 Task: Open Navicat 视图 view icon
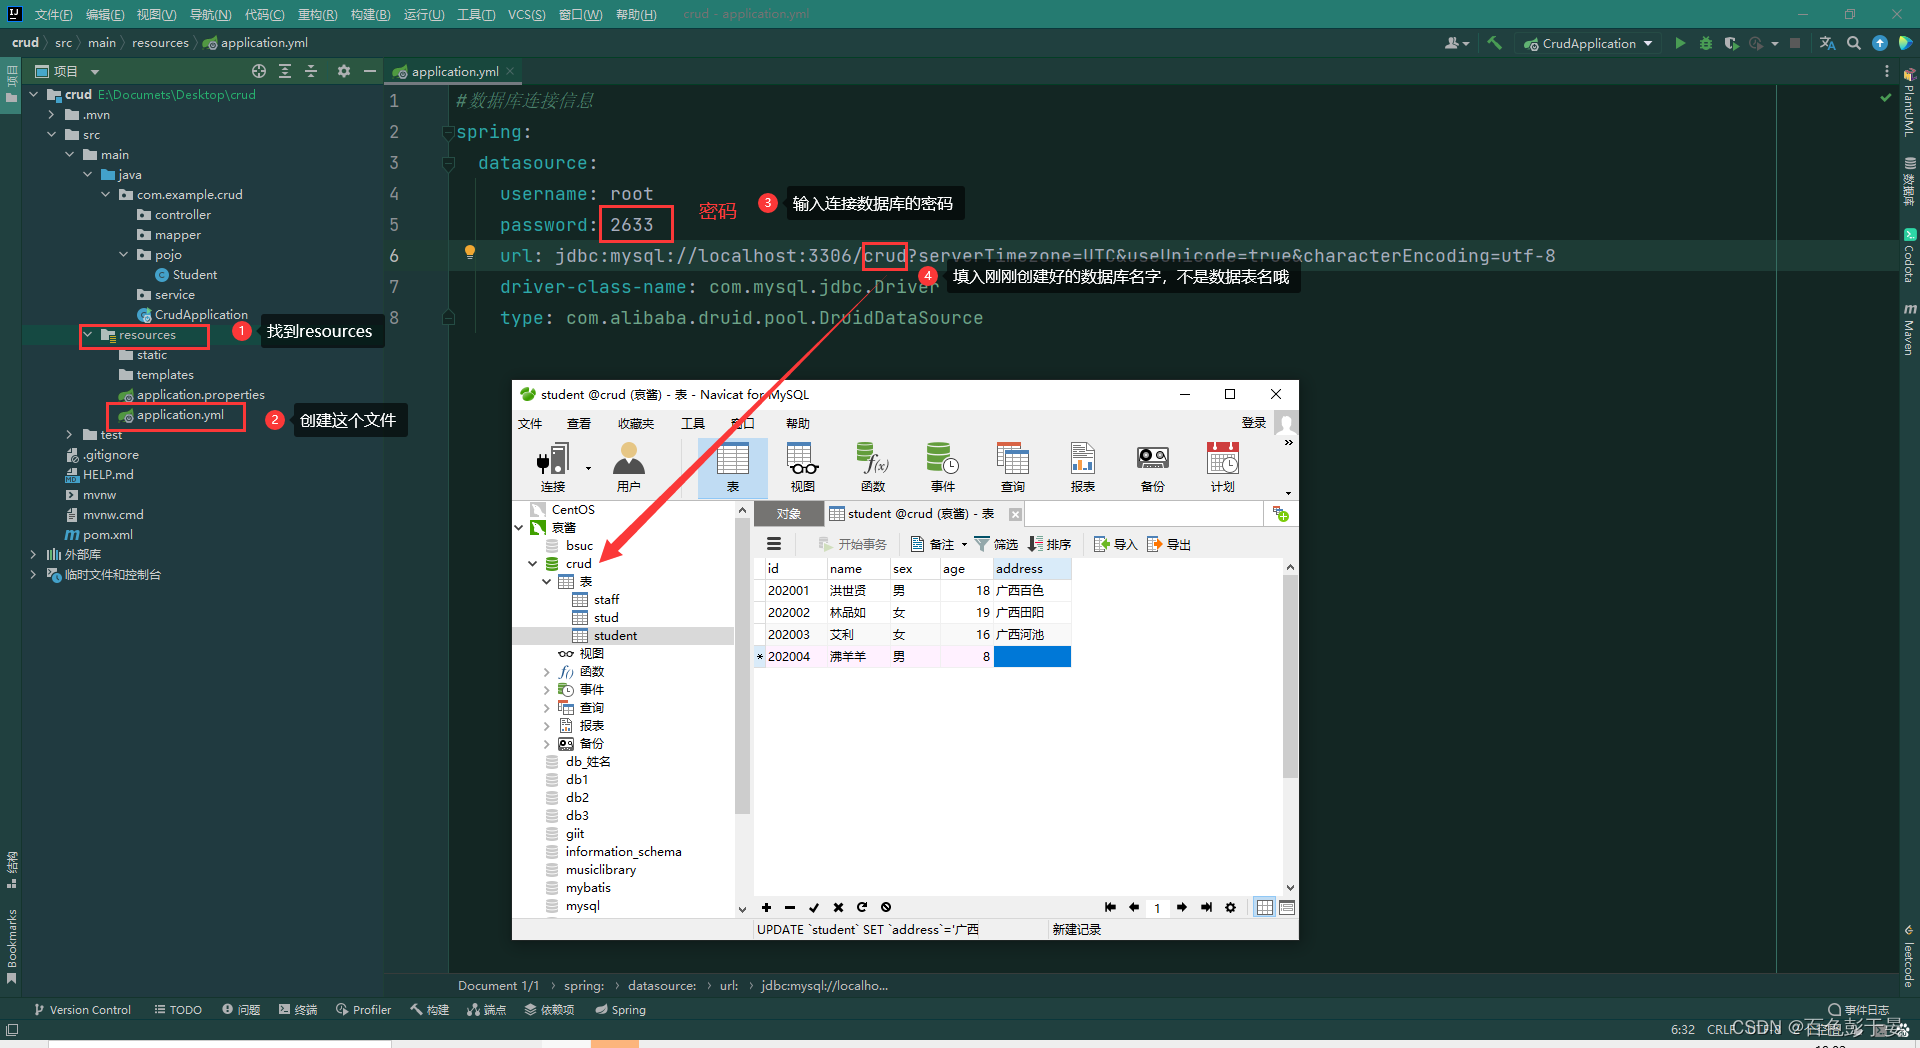coord(803,467)
